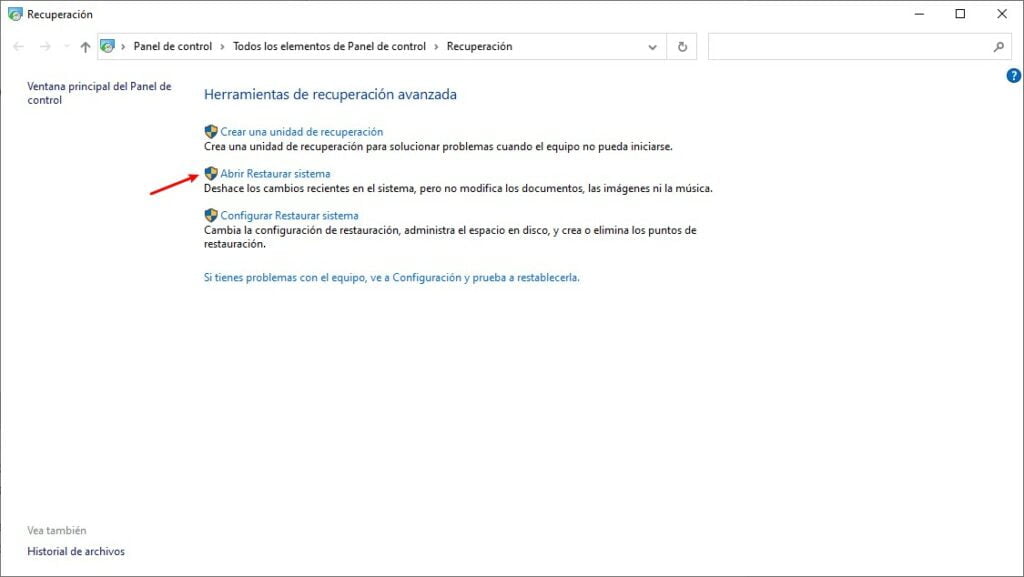Open the recent locations dropdown arrow
The width and height of the screenshot is (1024, 577).
point(67,47)
